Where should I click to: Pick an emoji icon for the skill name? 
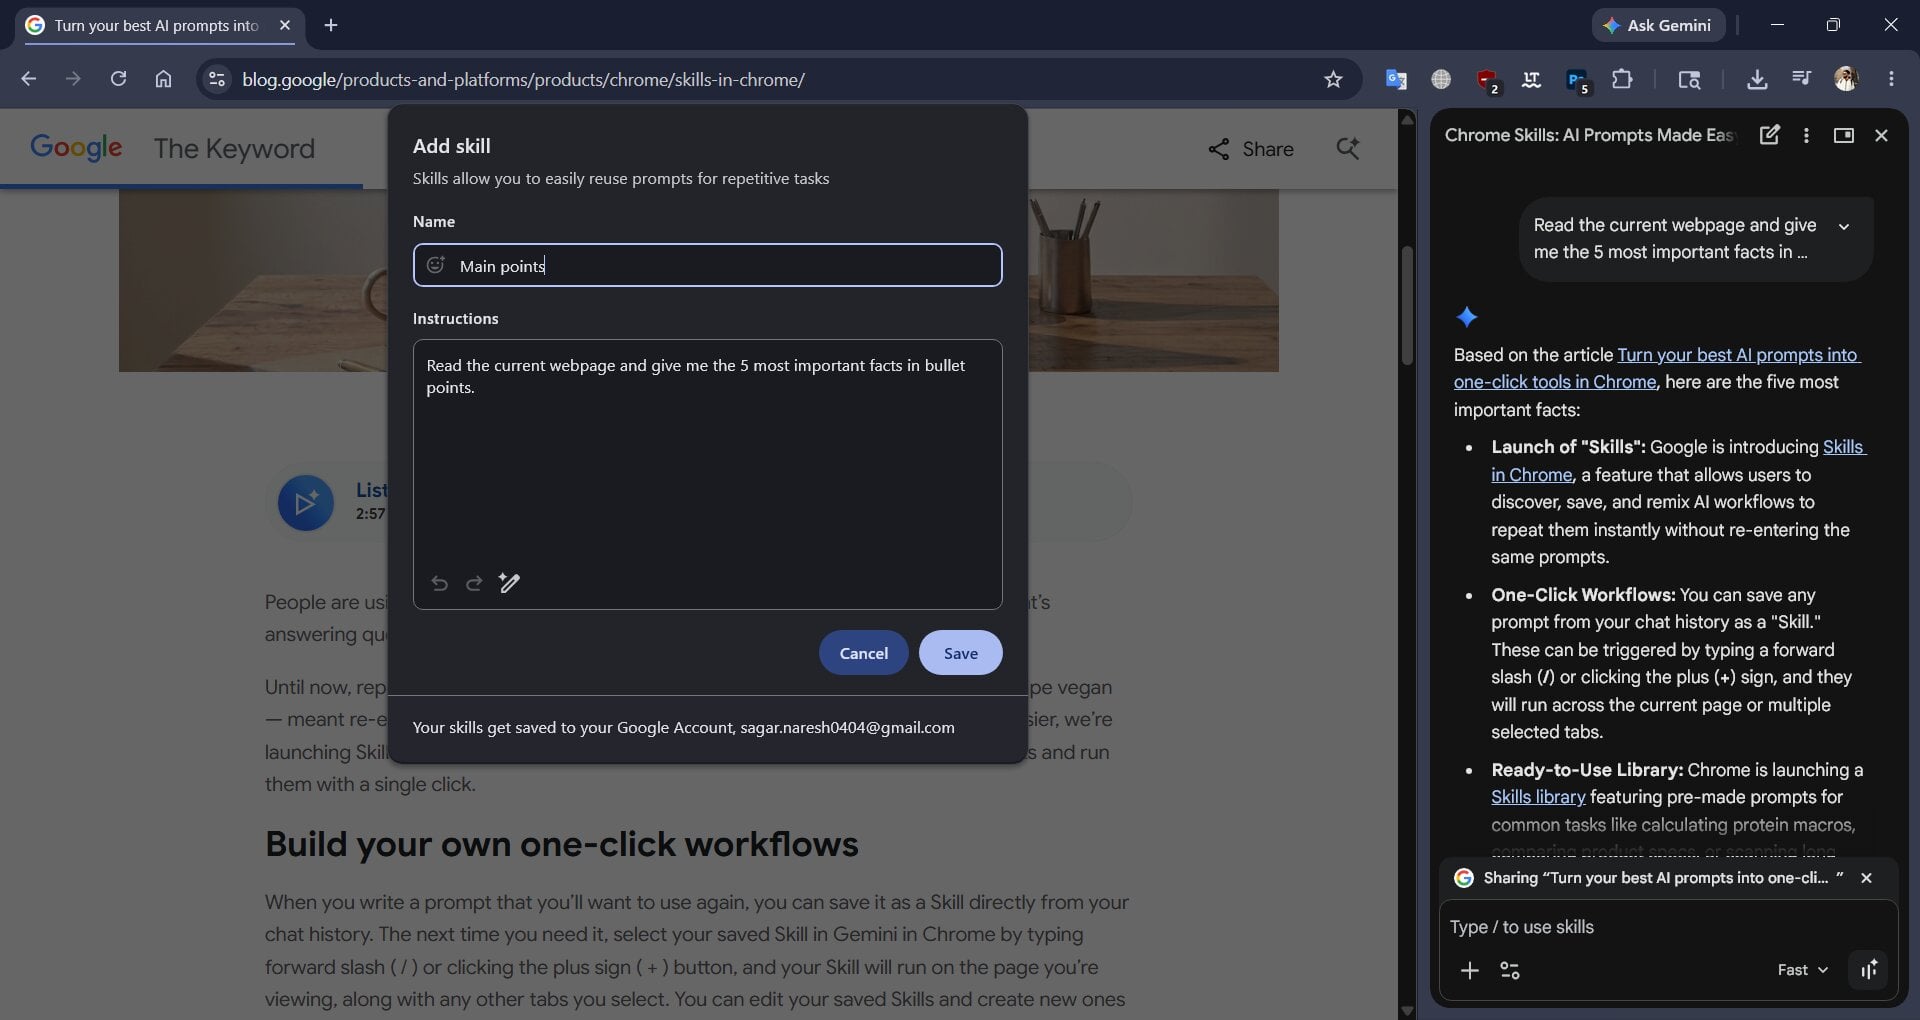[x=436, y=265]
